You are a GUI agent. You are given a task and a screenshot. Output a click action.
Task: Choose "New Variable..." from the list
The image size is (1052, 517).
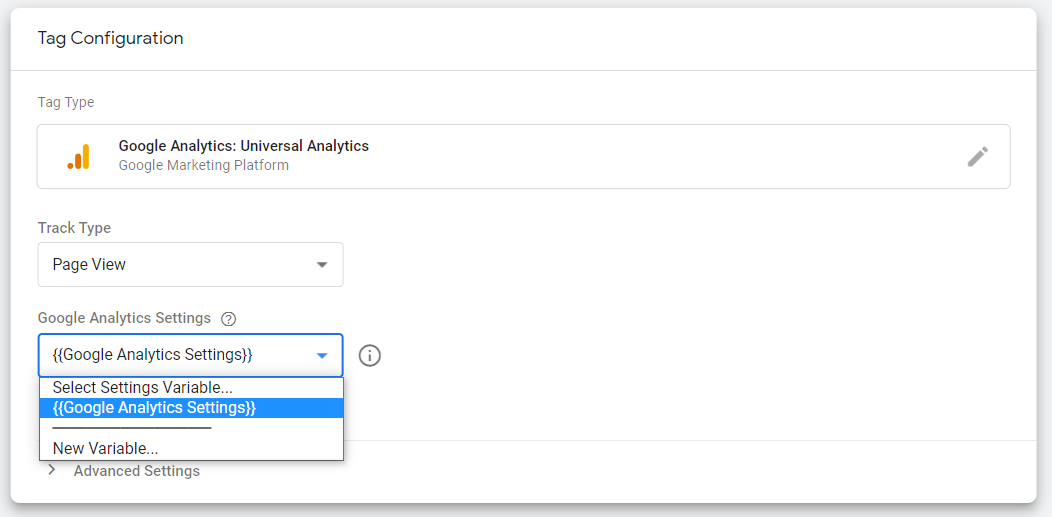105,449
